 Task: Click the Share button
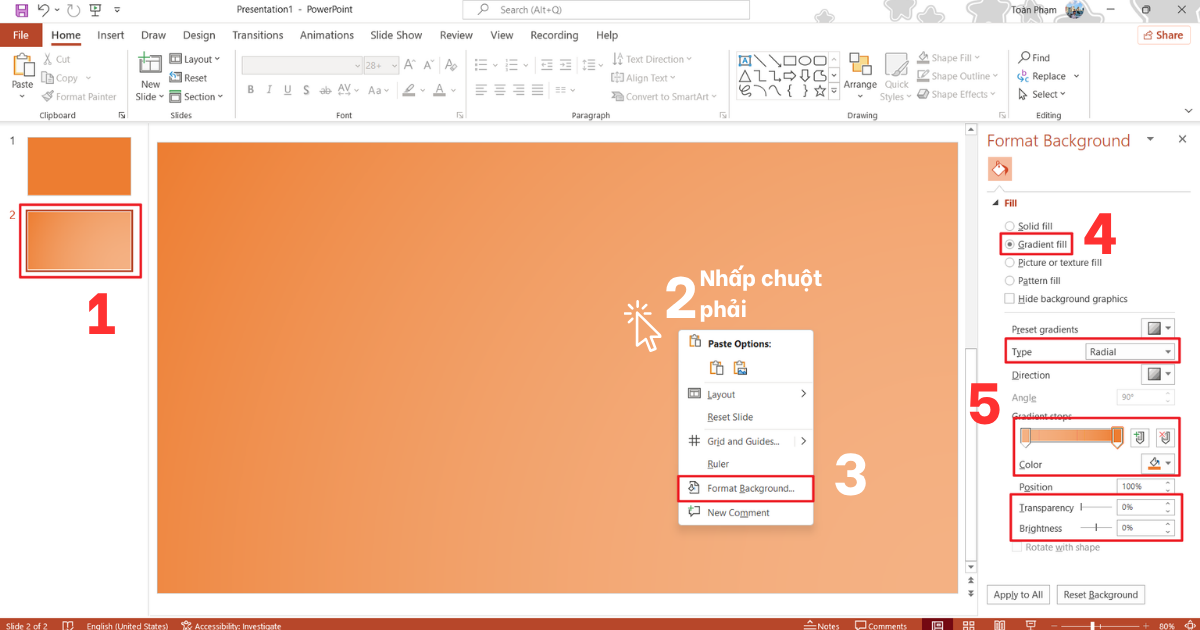(x=1163, y=35)
